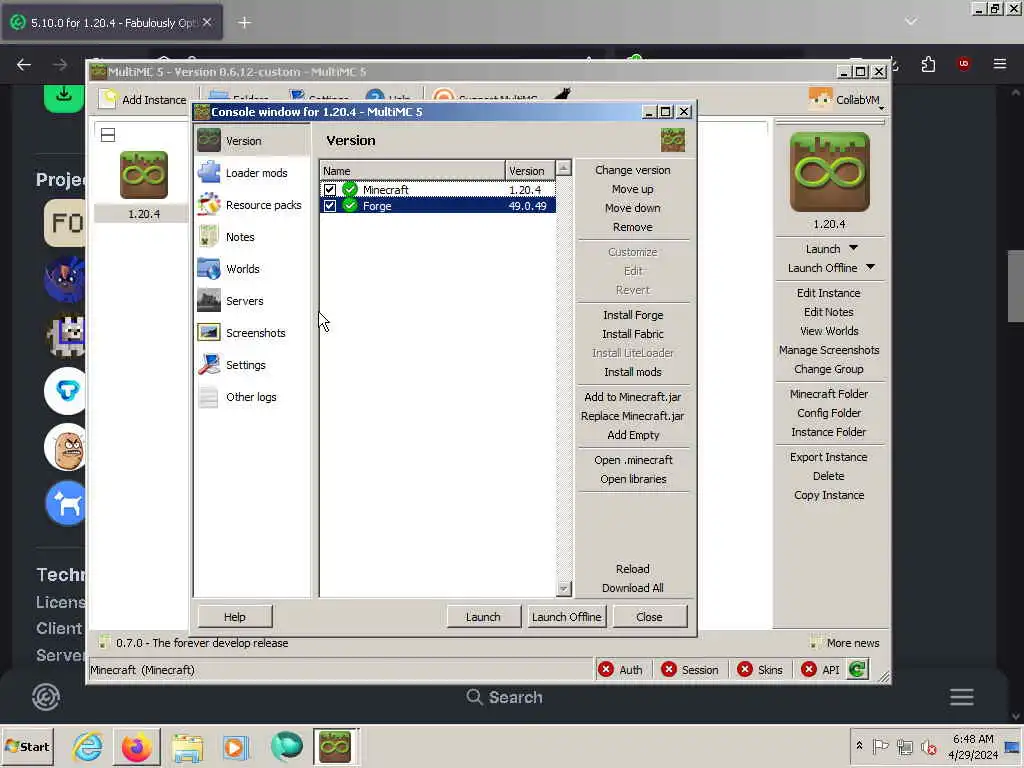This screenshot has height=768, width=1024.
Task: Uncheck the Minecraft component checkbox
Action: pos(330,189)
